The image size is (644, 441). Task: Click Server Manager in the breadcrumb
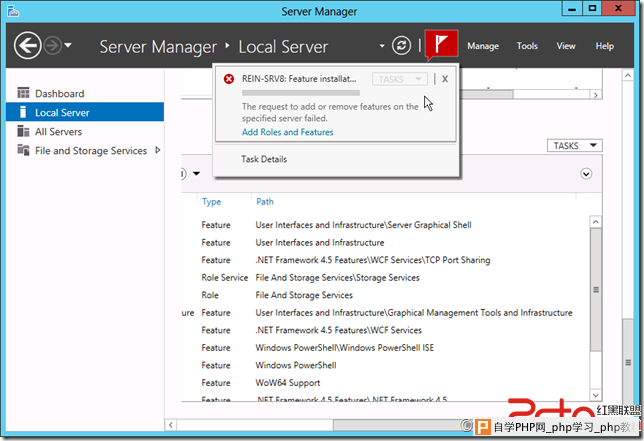[x=158, y=47]
